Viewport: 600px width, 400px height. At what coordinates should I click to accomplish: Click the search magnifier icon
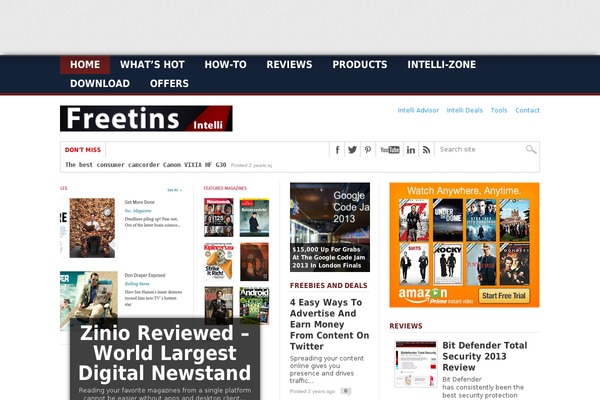(x=531, y=149)
